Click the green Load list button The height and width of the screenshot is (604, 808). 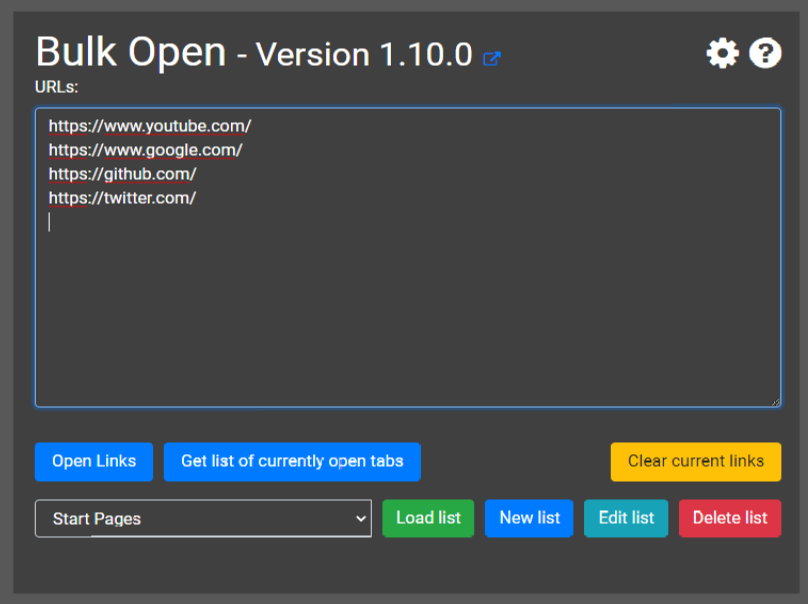coord(428,518)
